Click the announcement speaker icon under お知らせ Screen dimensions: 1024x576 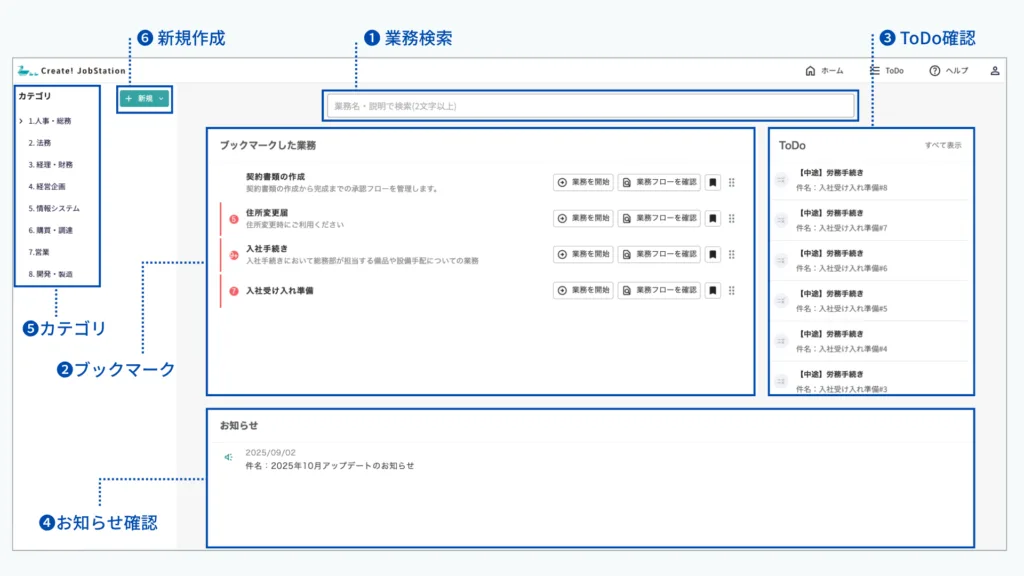coord(229,457)
